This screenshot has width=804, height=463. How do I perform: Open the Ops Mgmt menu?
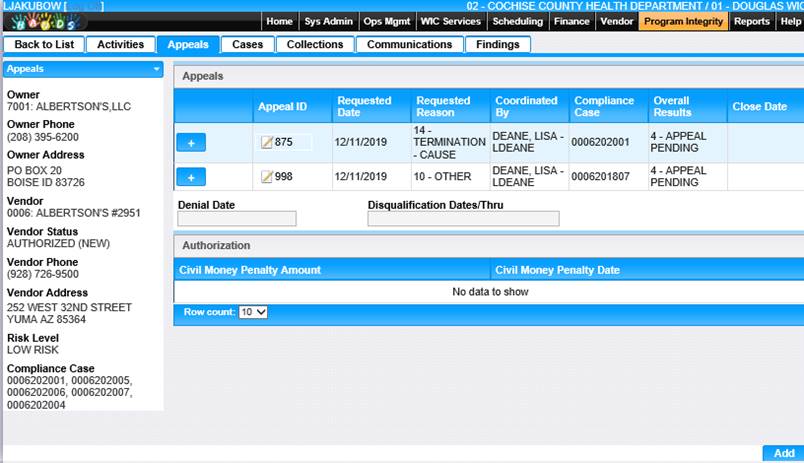387,22
